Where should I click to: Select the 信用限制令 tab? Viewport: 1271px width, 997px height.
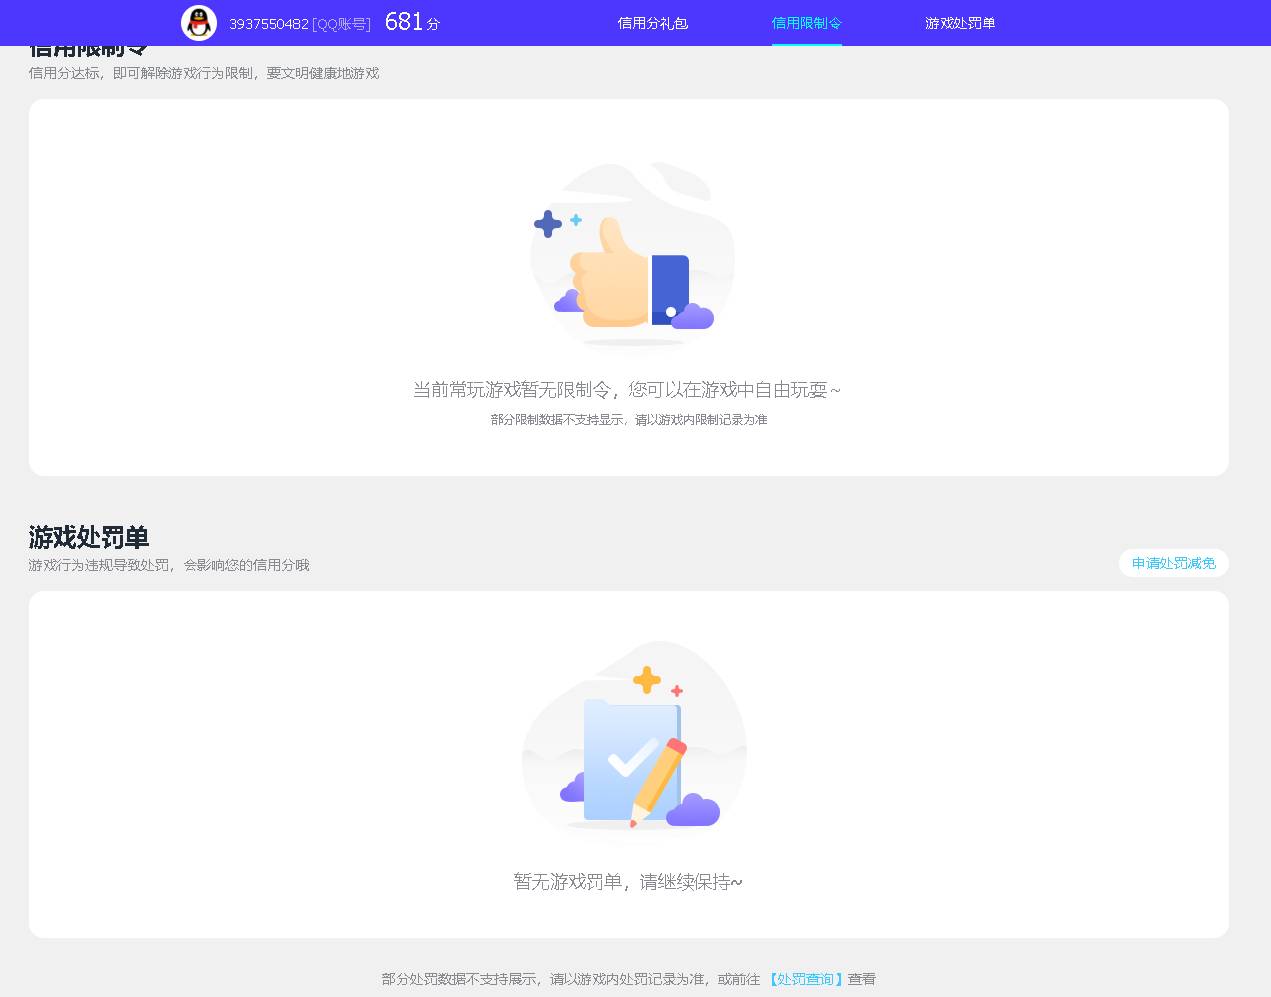pos(806,23)
